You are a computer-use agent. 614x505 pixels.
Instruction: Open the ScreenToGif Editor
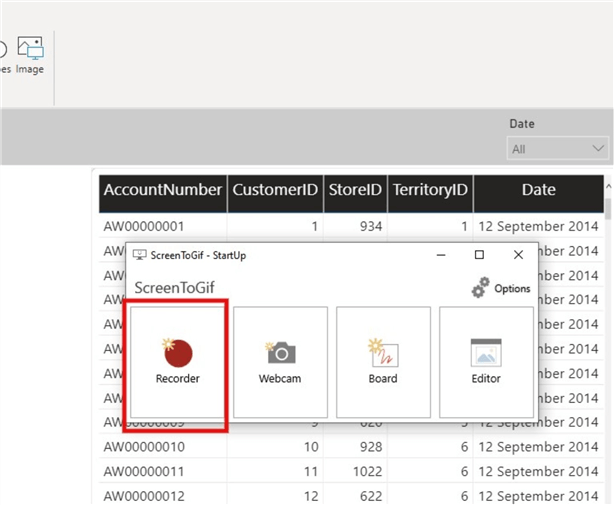[x=486, y=361]
